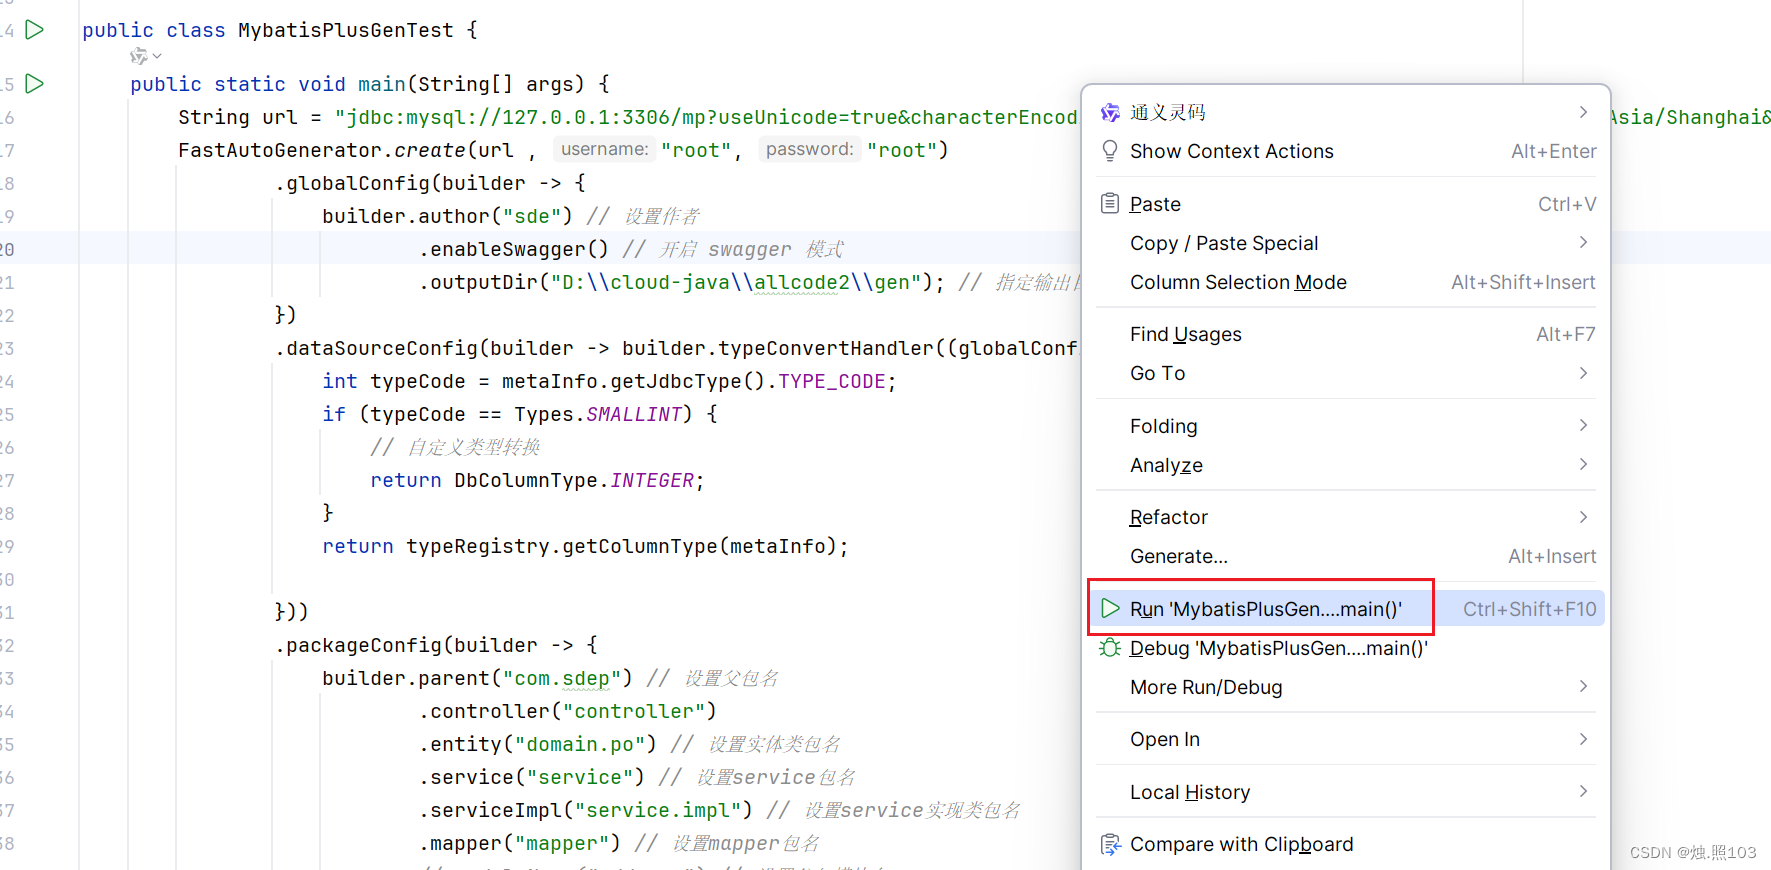Click the "controller" string literal
Screen dimensions: 1771x870
(634, 711)
